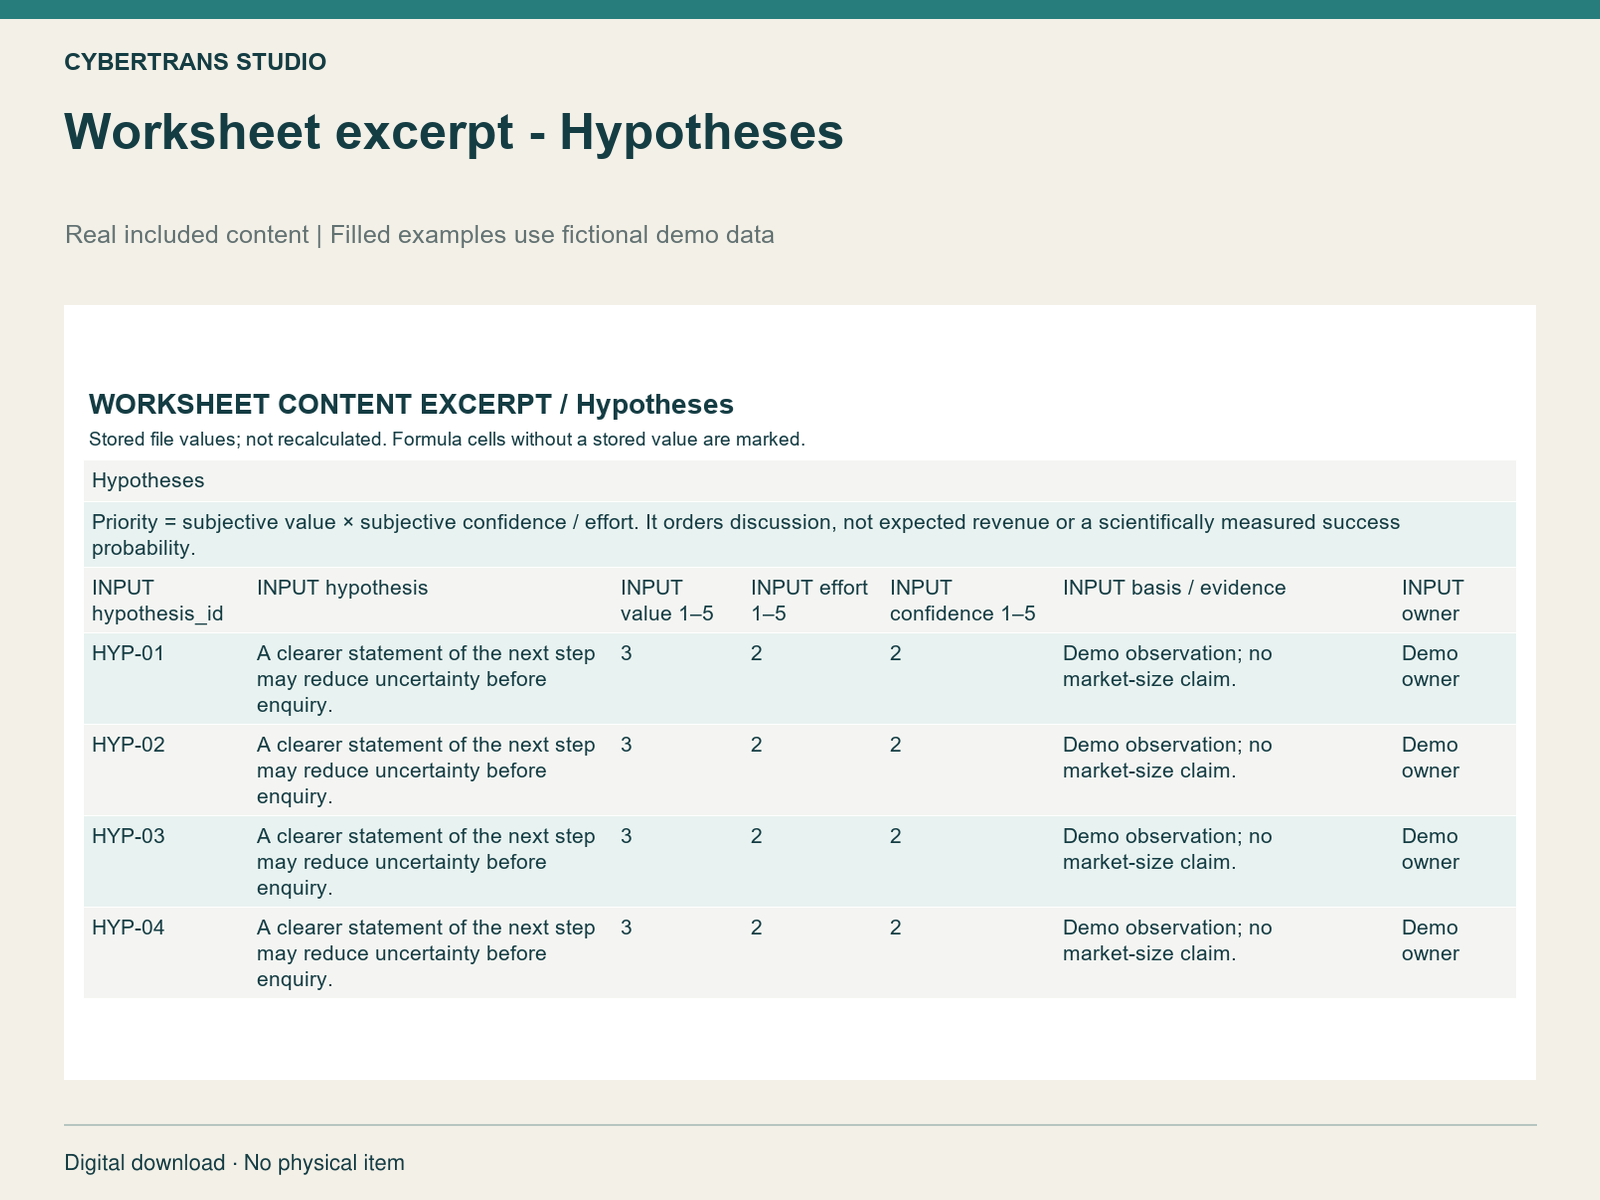Click the confidence '2' in row HYP-03
1600x1200 pixels.
pos(895,836)
